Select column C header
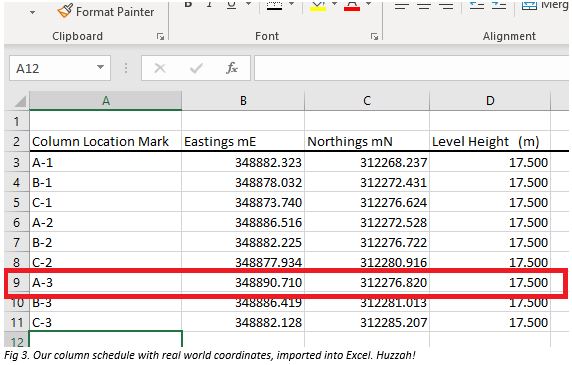The image size is (572, 365). click(367, 101)
